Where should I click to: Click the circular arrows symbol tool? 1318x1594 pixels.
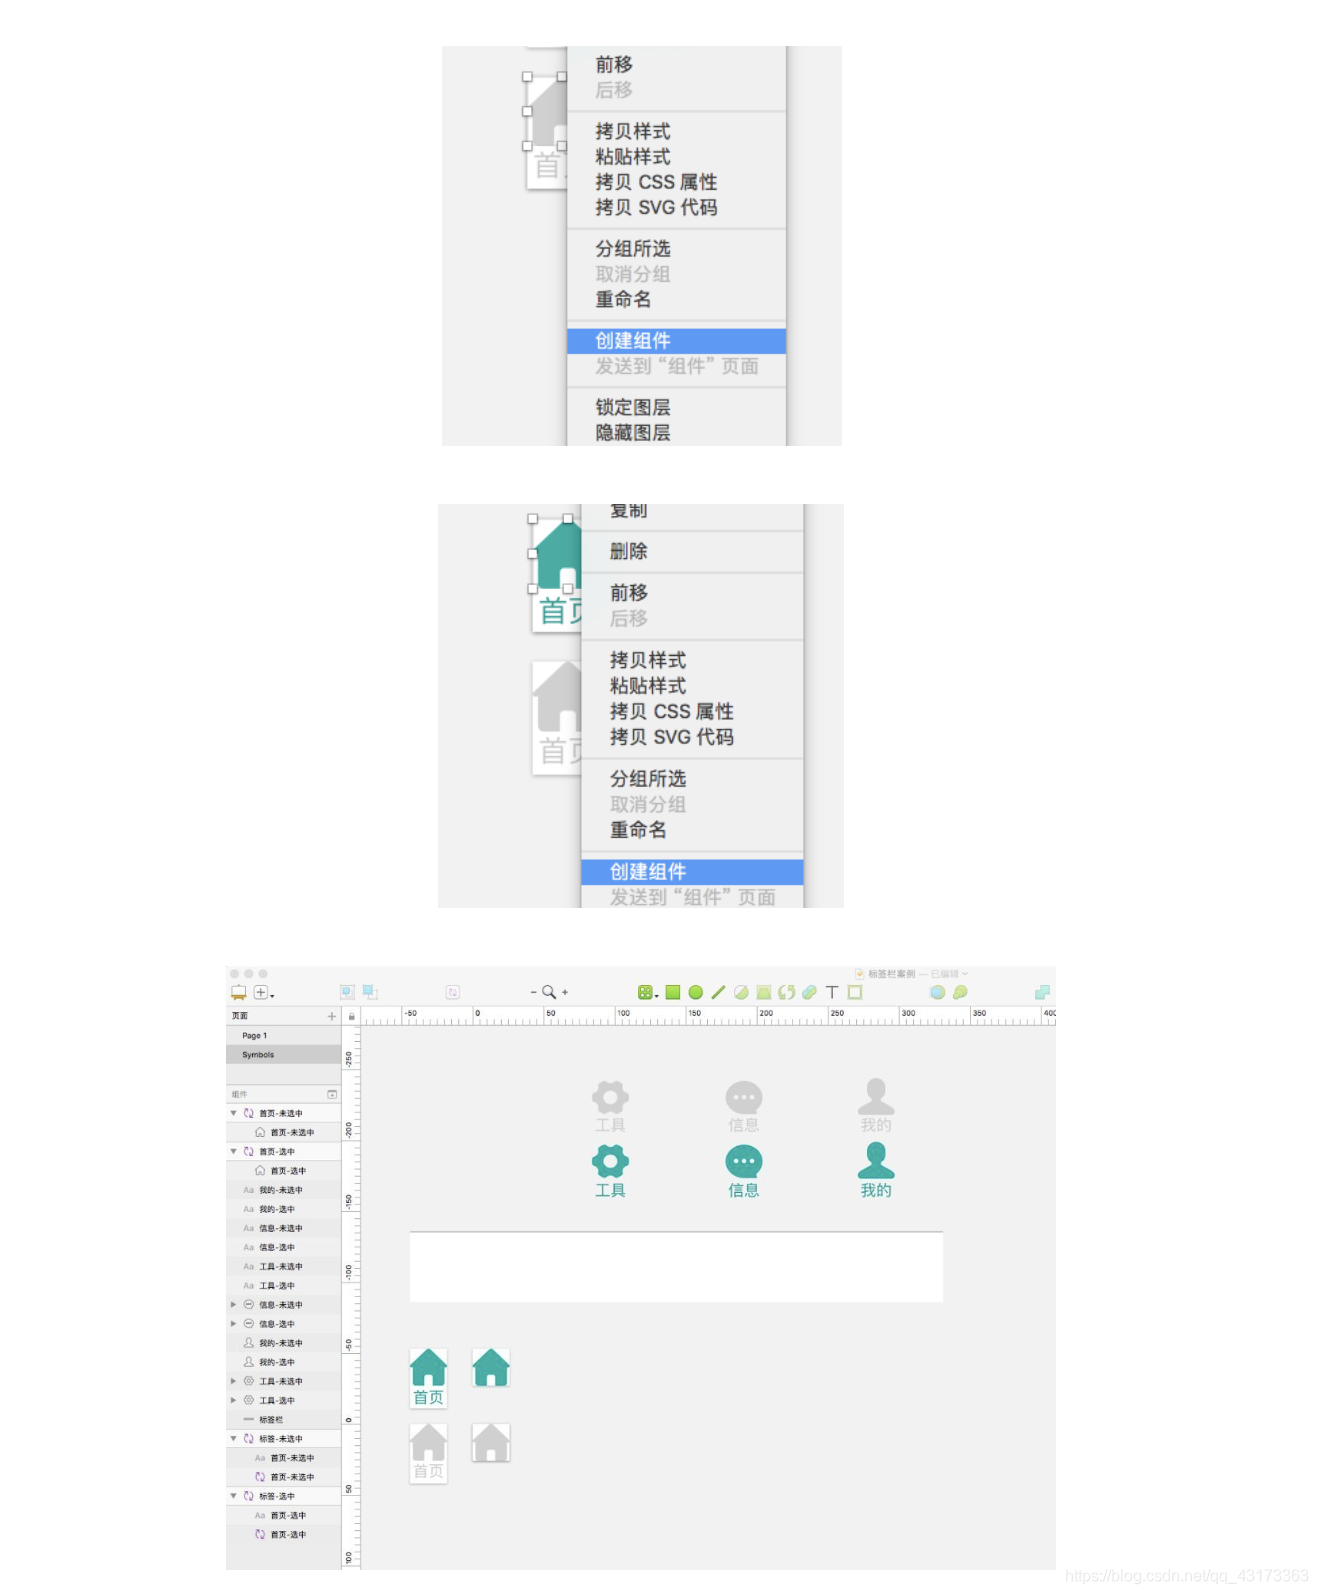point(787,992)
